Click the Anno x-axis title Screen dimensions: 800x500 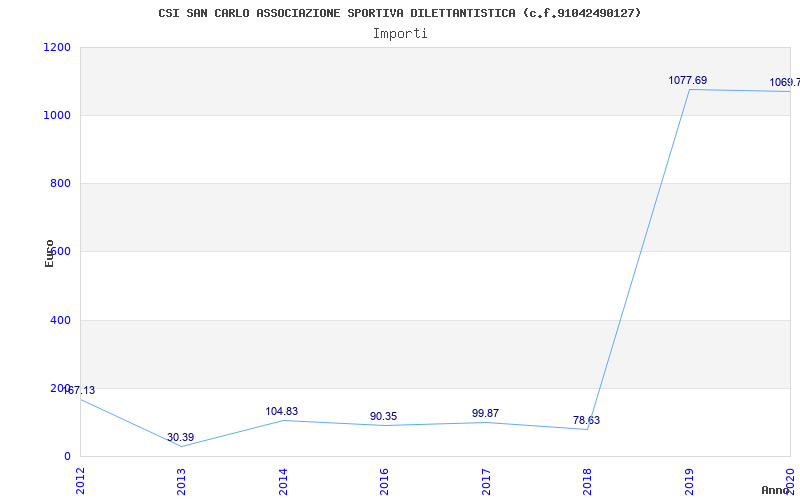776,490
